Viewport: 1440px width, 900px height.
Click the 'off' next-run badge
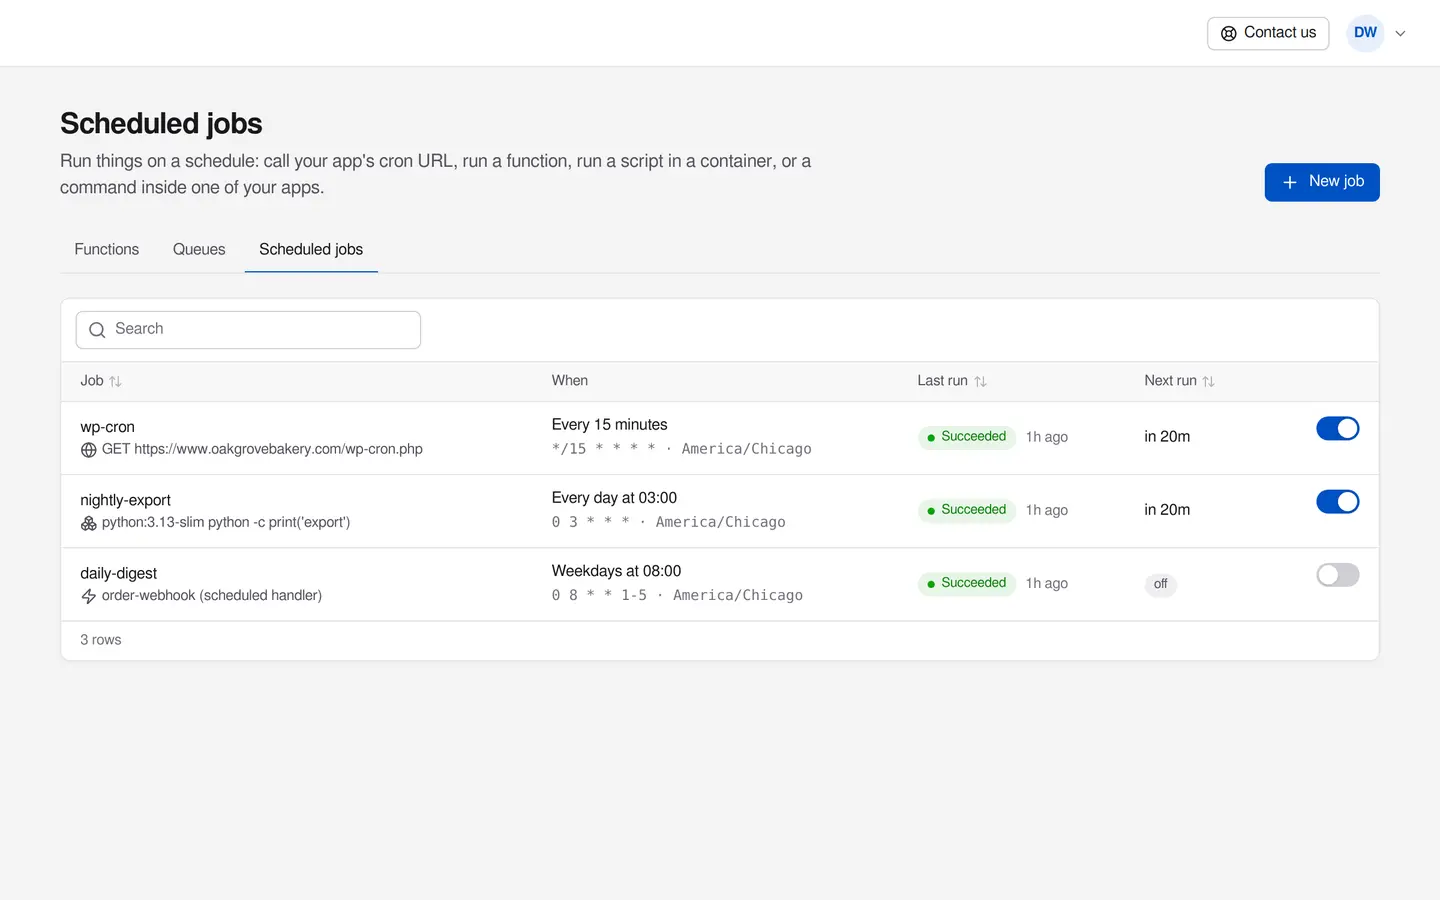[1160, 584]
